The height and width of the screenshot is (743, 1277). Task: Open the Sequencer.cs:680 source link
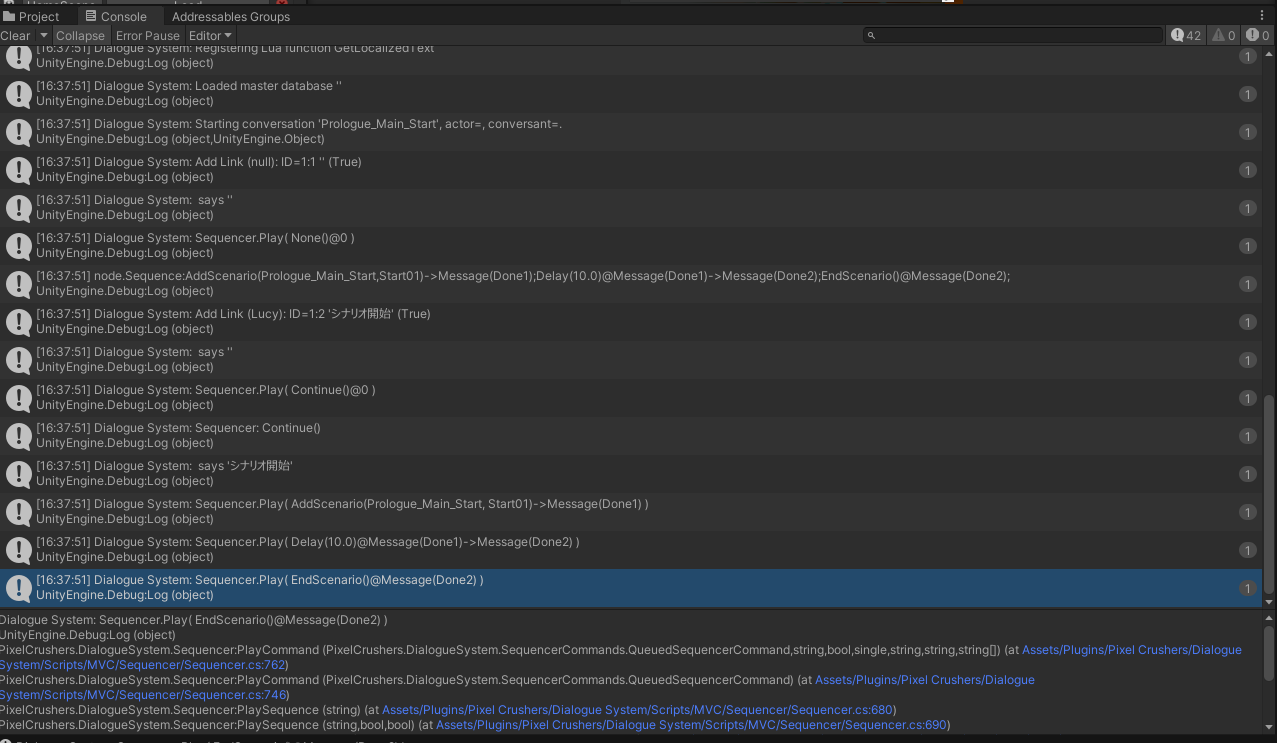pos(638,710)
